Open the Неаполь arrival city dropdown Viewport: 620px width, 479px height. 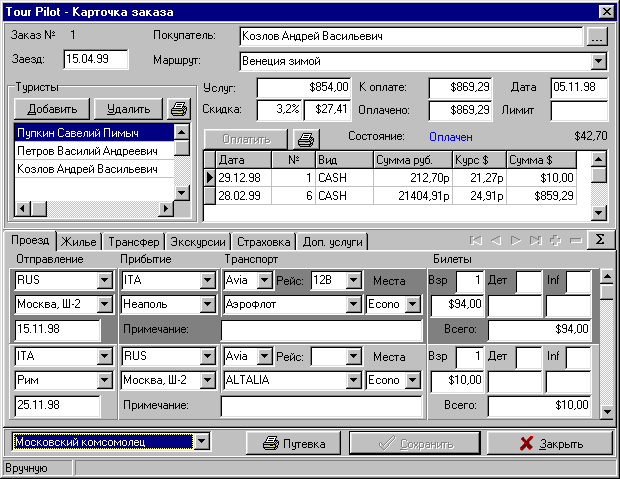pyautogui.click(x=207, y=304)
